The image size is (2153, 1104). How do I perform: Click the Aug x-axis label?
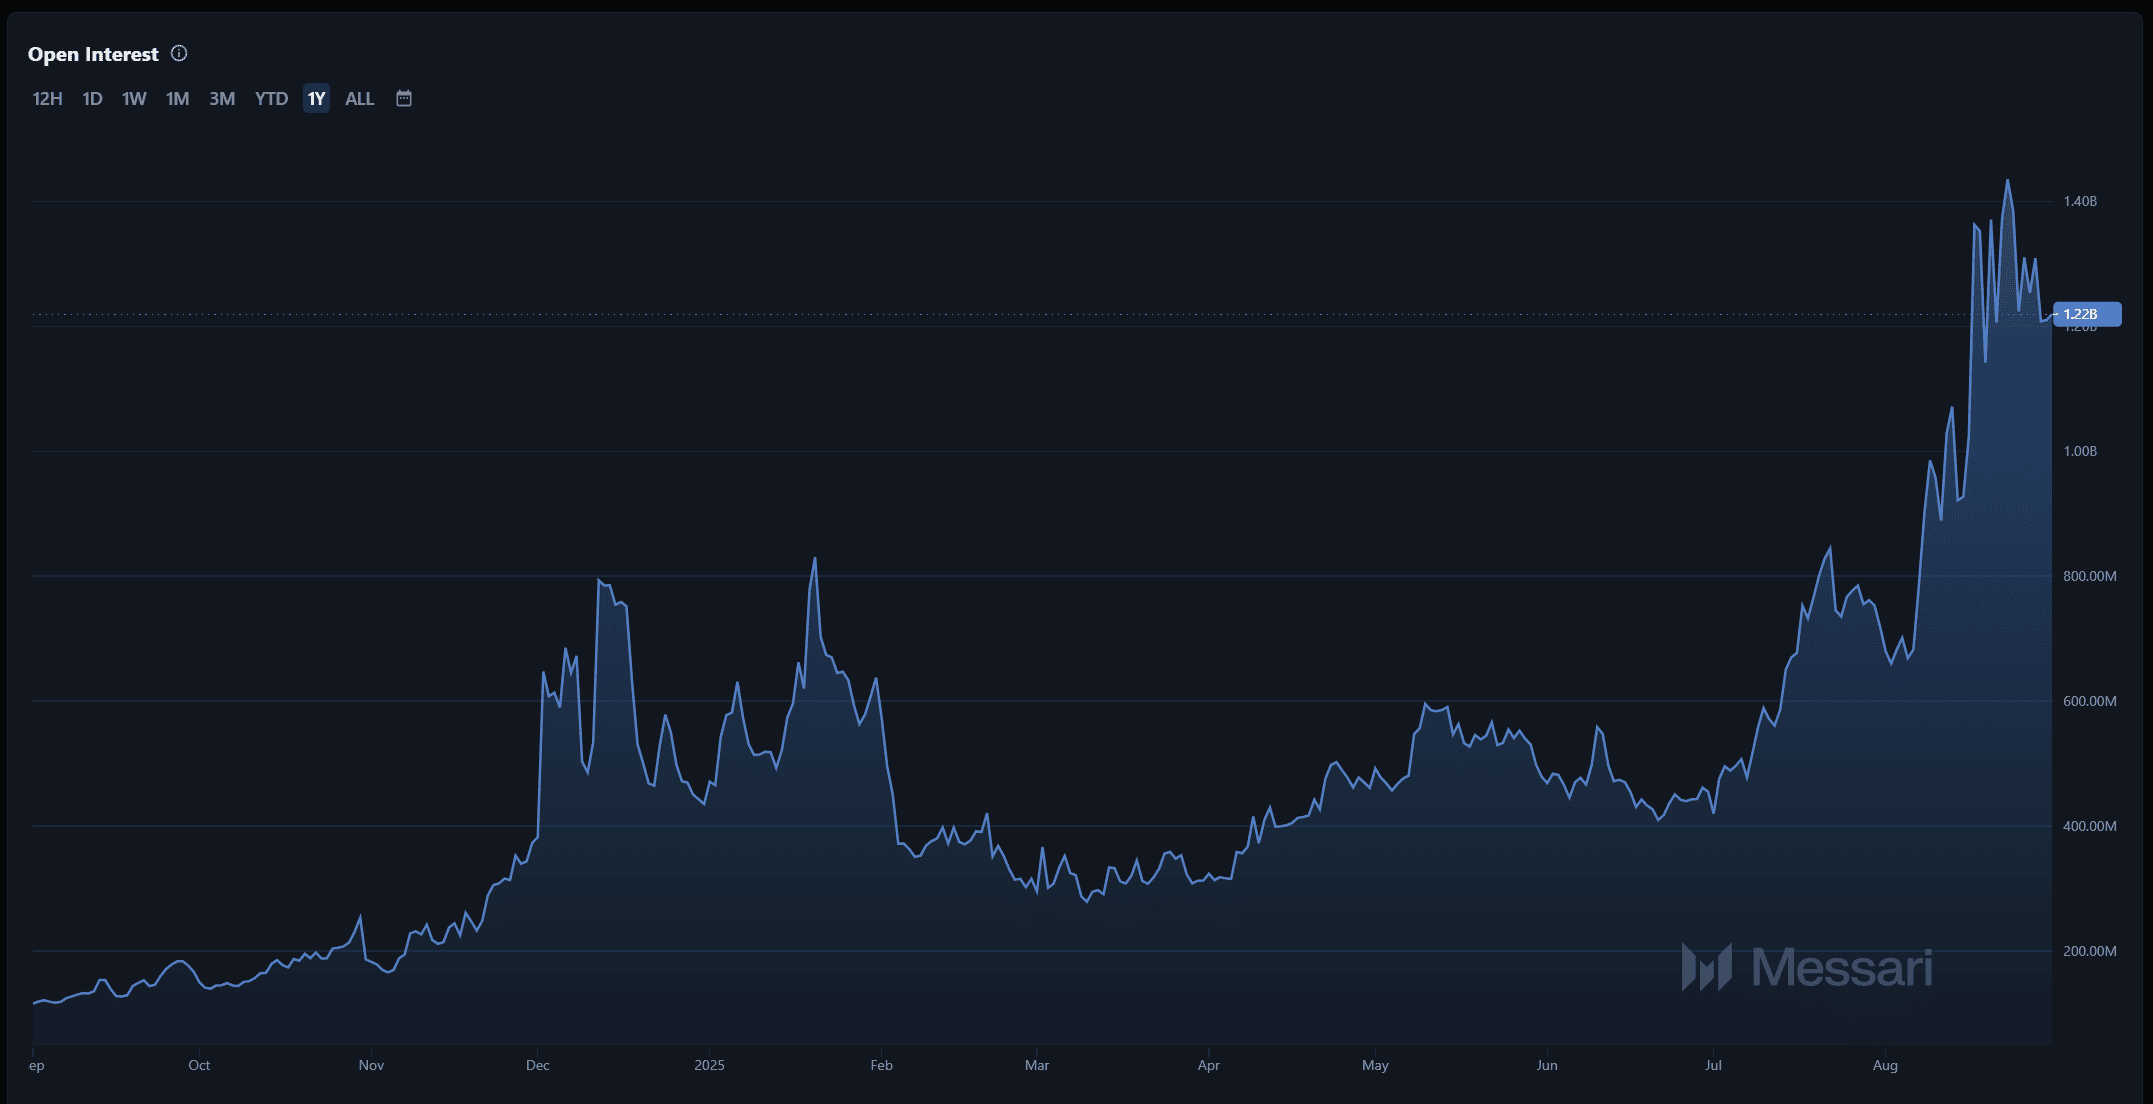(1885, 1065)
